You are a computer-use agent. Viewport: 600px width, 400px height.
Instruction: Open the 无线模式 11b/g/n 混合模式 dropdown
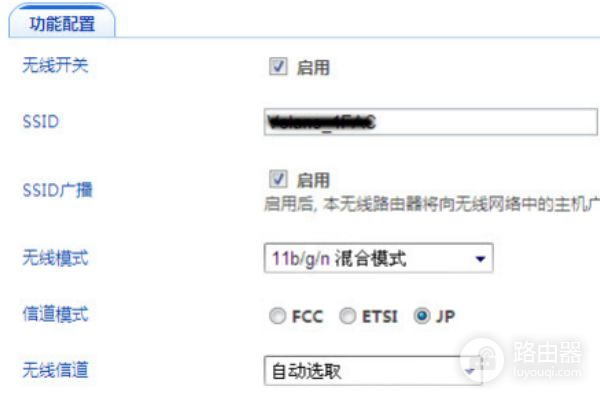(378, 258)
